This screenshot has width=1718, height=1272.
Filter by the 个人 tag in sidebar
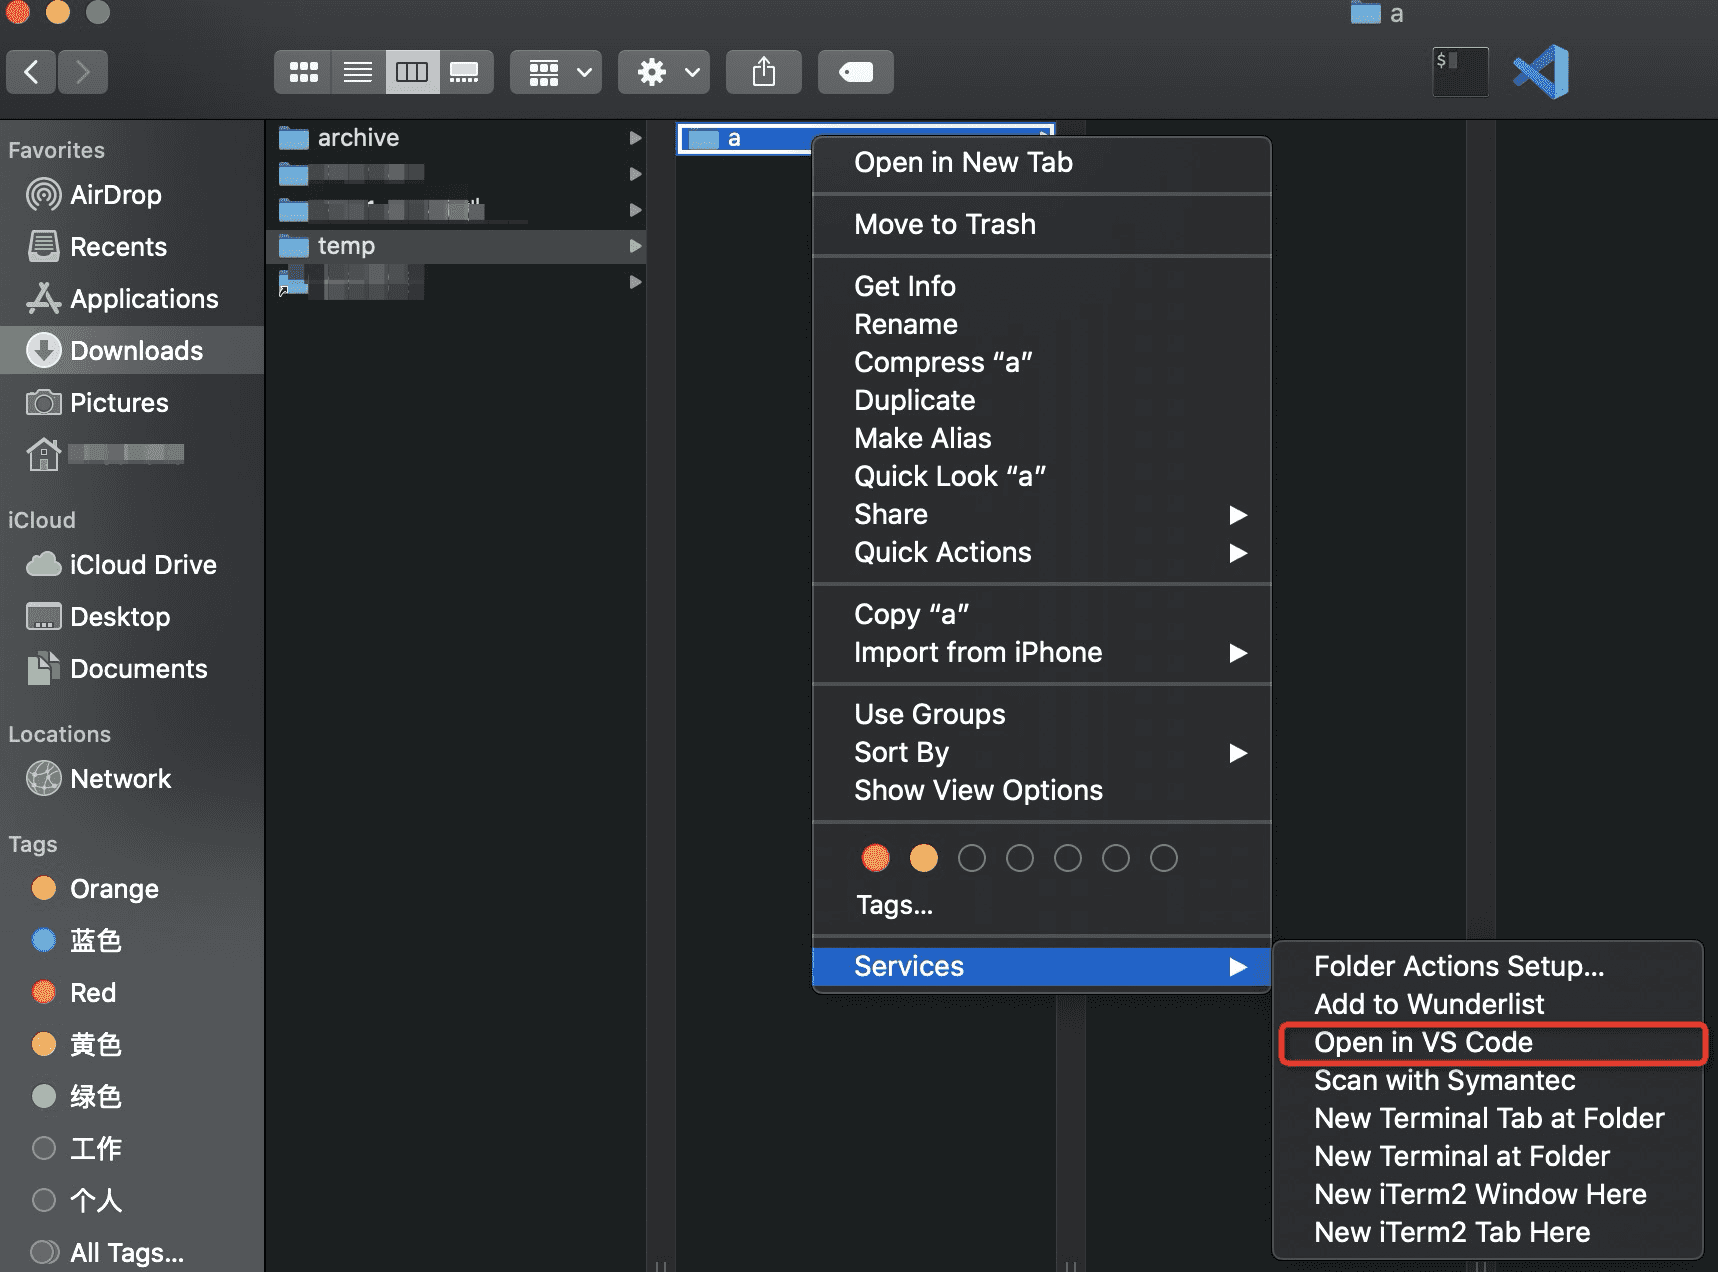pyautogui.click(x=132, y=1201)
